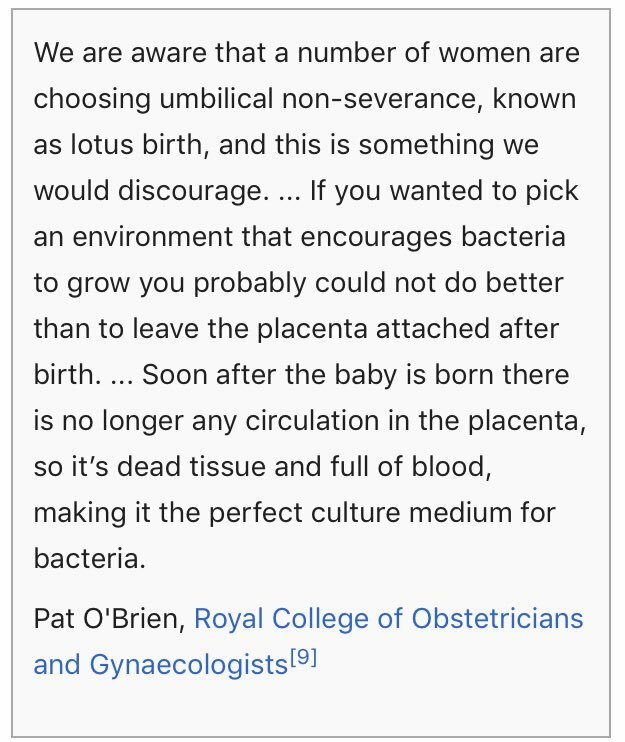Click the phrase 'probably could not do better'
Screen dimensions: 625x742
pos(378,283)
